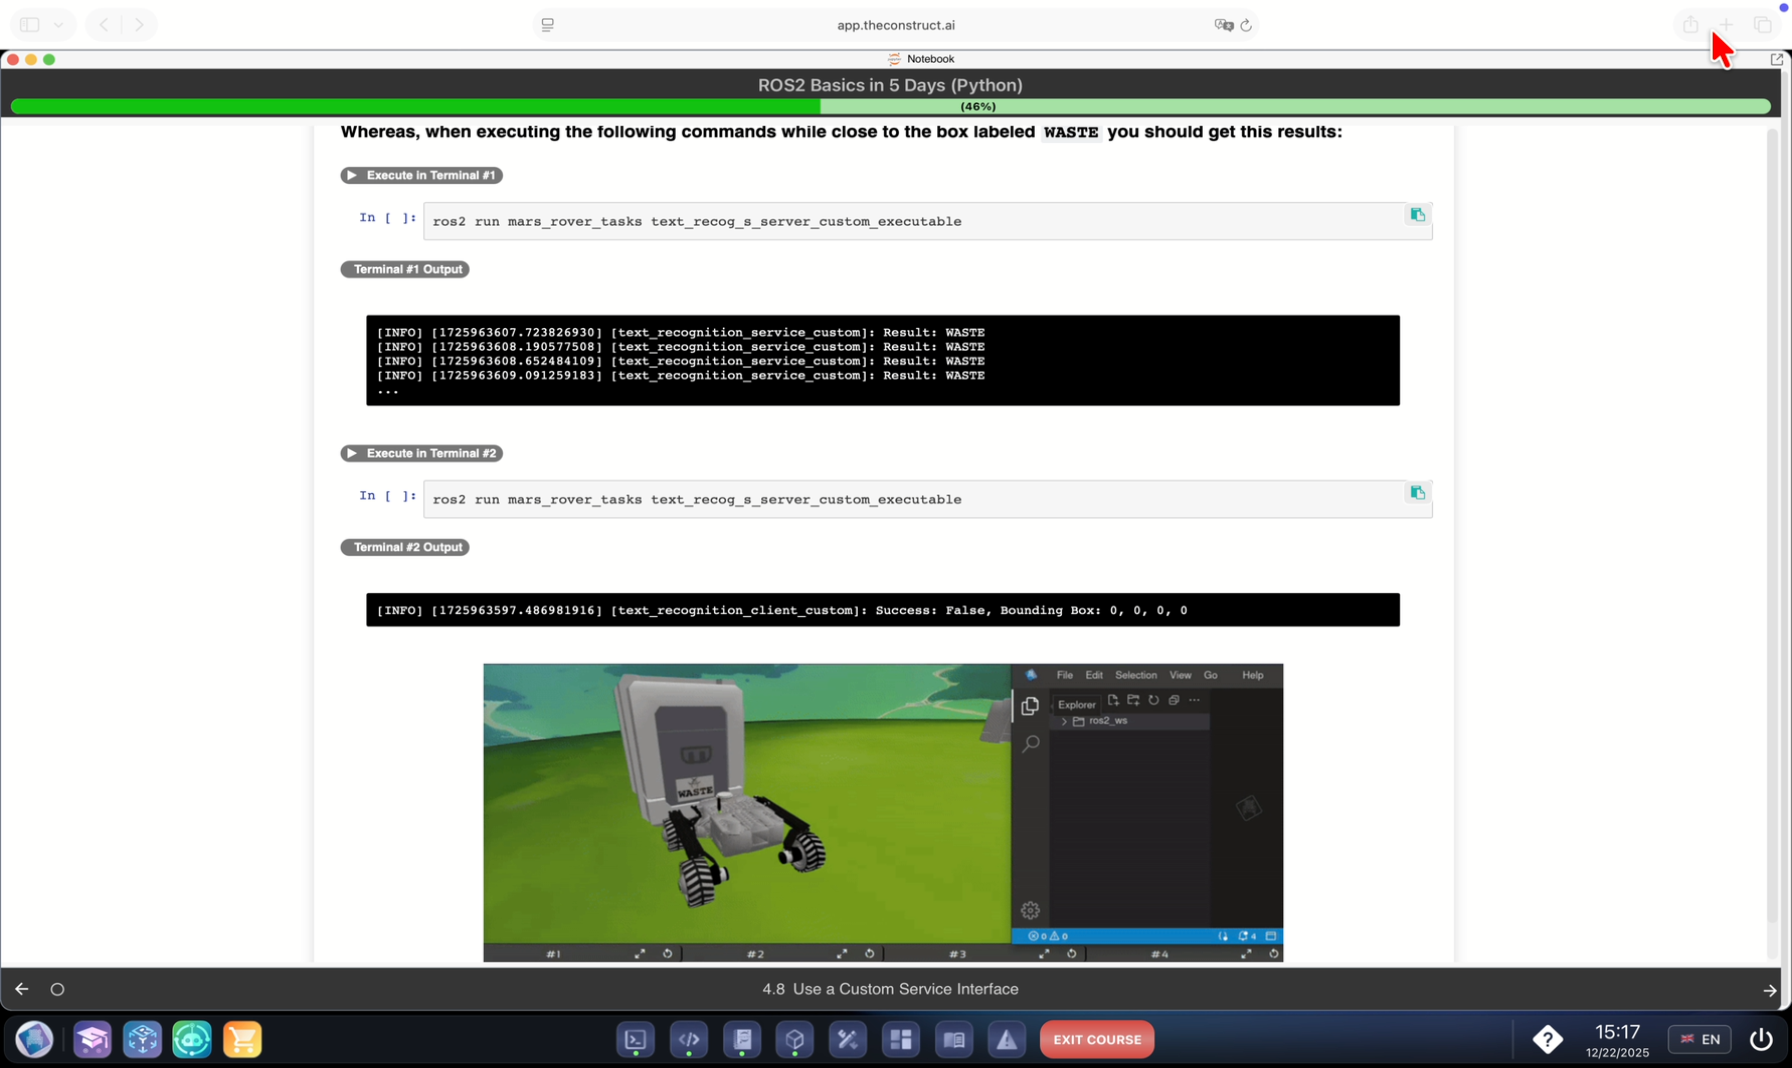The height and width of the screenshot is (1068, 1792).
Task: Open the window layout grid icon
Action: (901, 1040)
